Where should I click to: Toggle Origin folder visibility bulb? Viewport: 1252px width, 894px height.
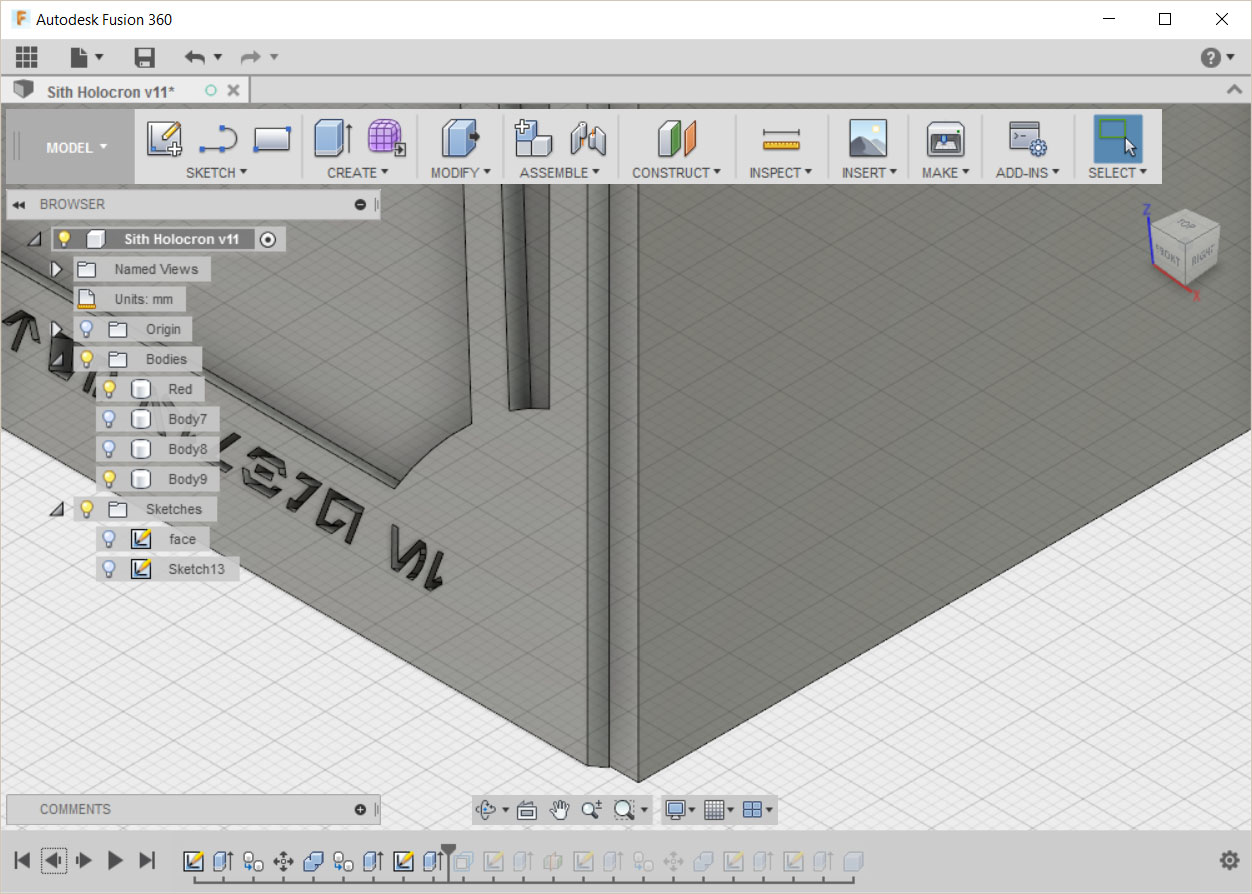pyautogui.click(x=87, y=329)
